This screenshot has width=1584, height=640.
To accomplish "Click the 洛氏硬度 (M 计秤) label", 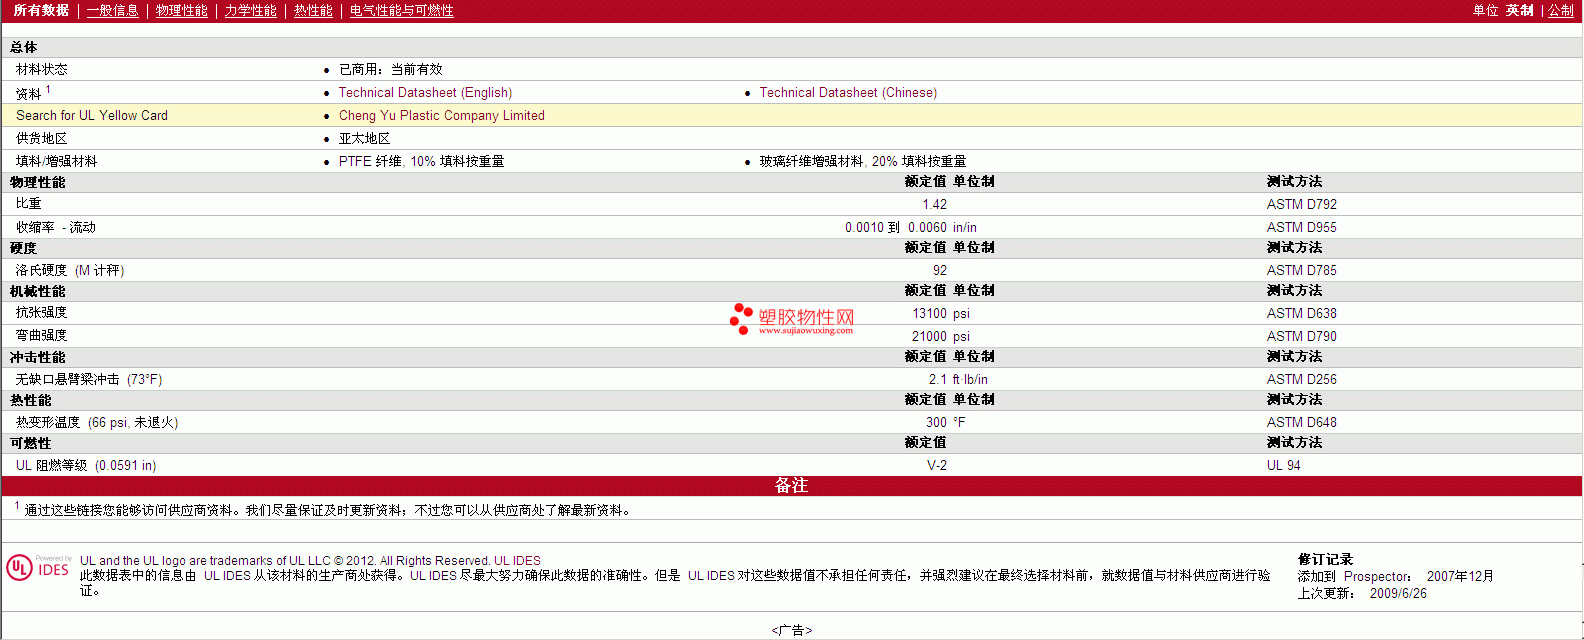I will [70, 270].
